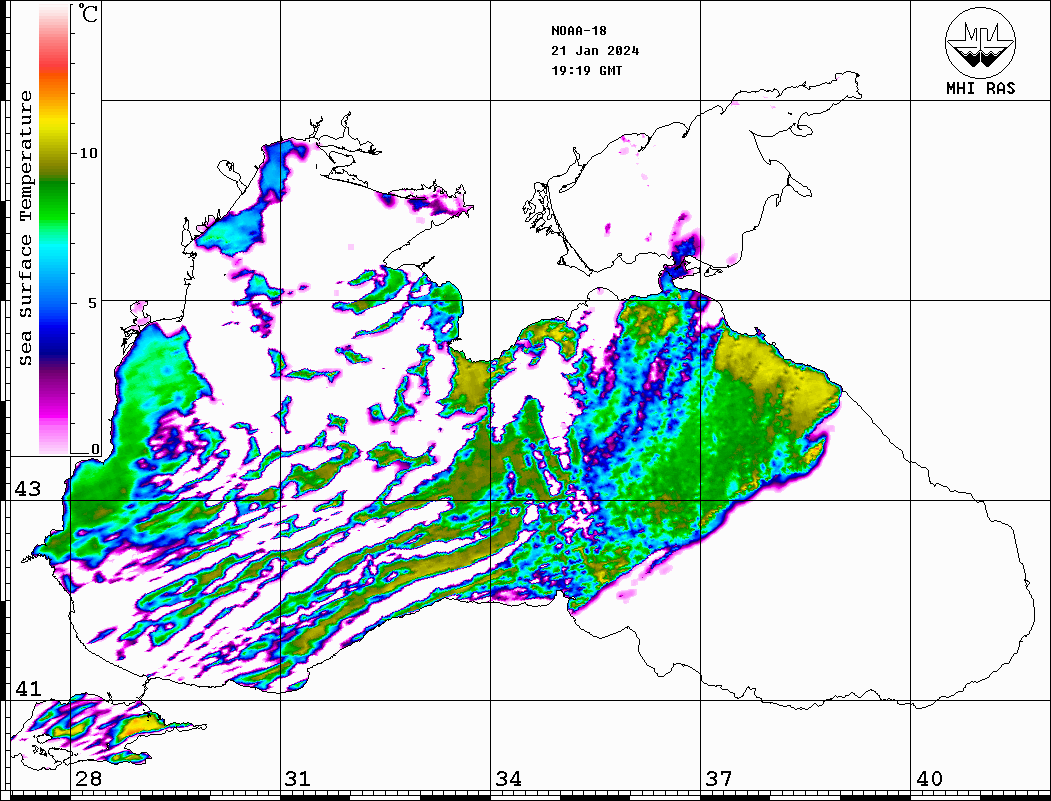
Task: Click longitude label '40'
Action: 929,779
